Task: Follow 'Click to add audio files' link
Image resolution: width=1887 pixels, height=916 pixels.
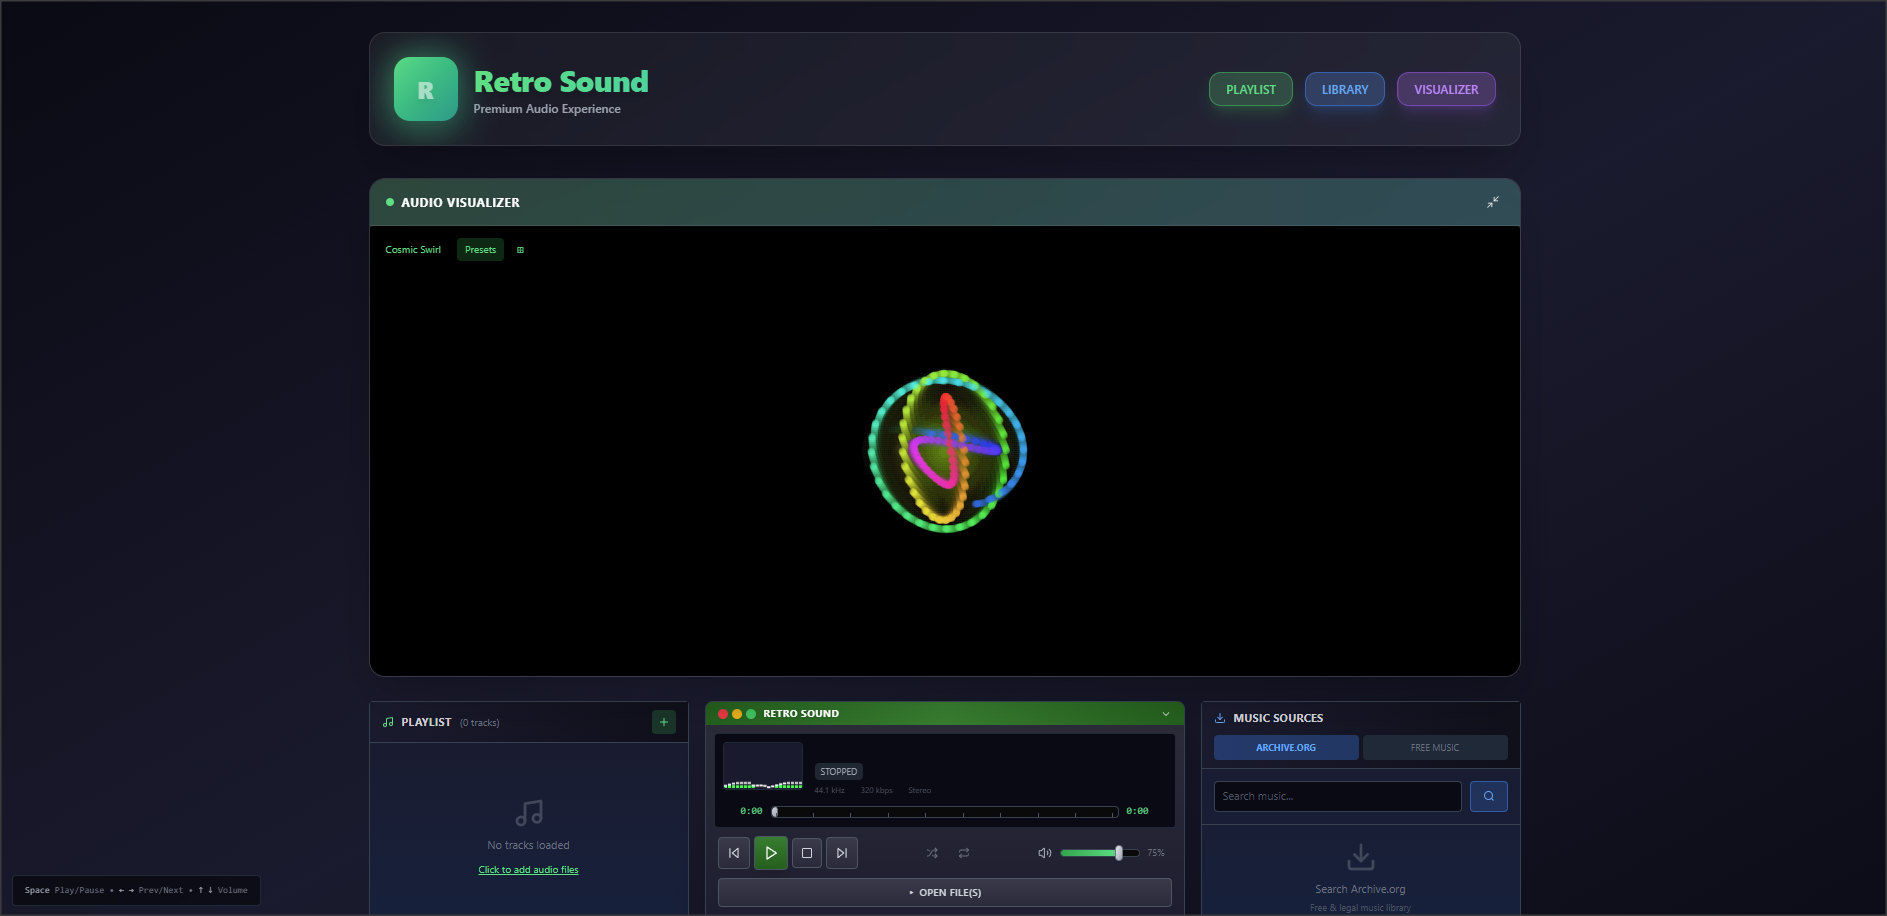Action: pos(528,870)
